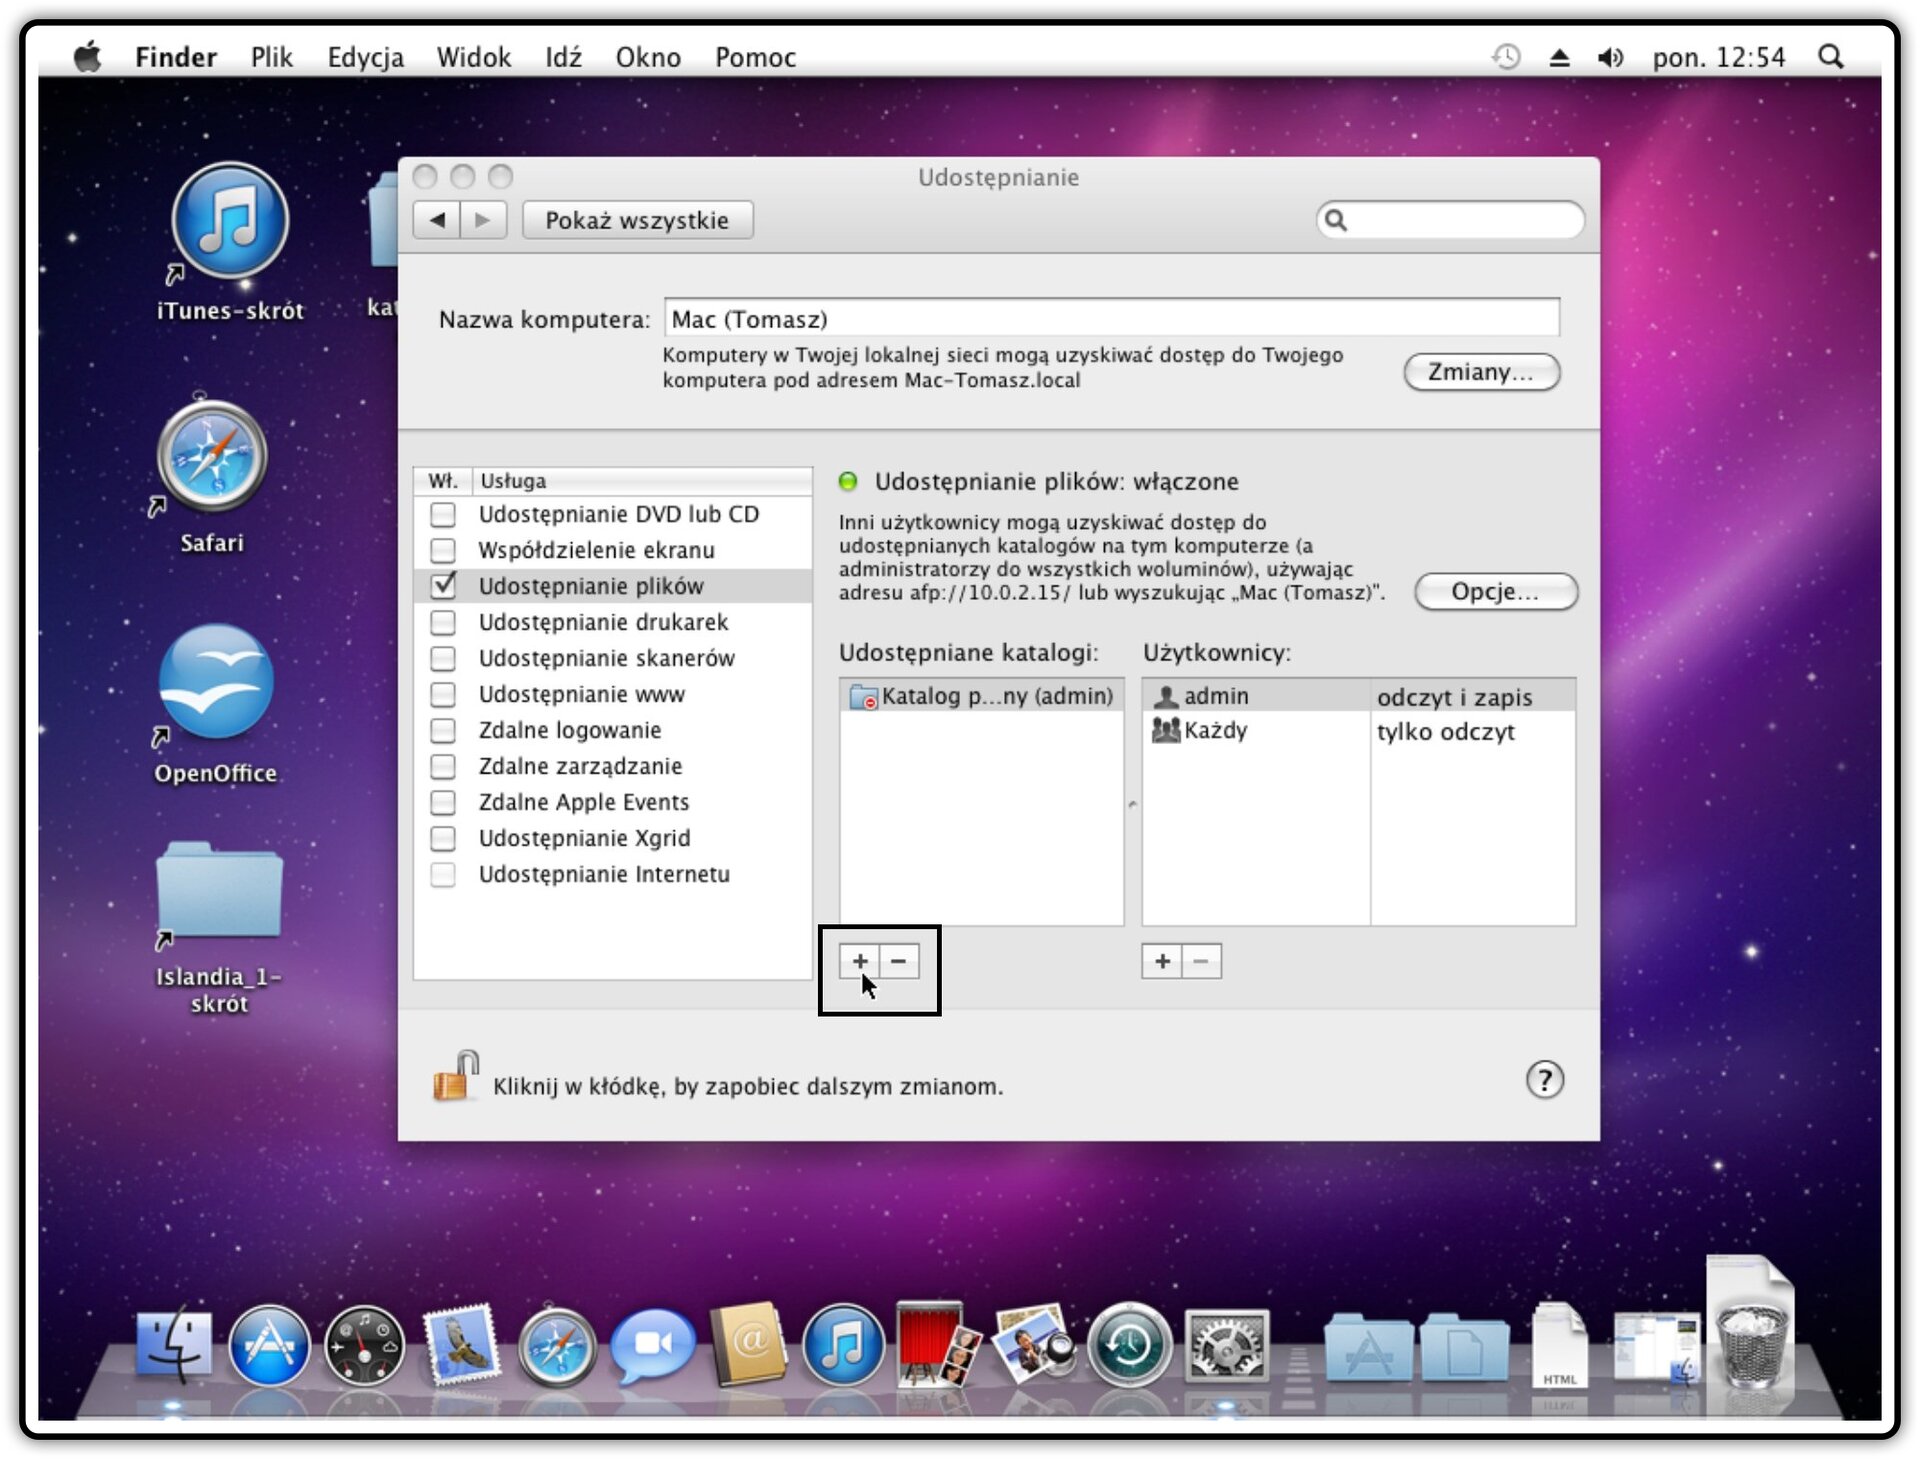
Task: Open the help question mark button
Action: [x=1544, y=1080]
